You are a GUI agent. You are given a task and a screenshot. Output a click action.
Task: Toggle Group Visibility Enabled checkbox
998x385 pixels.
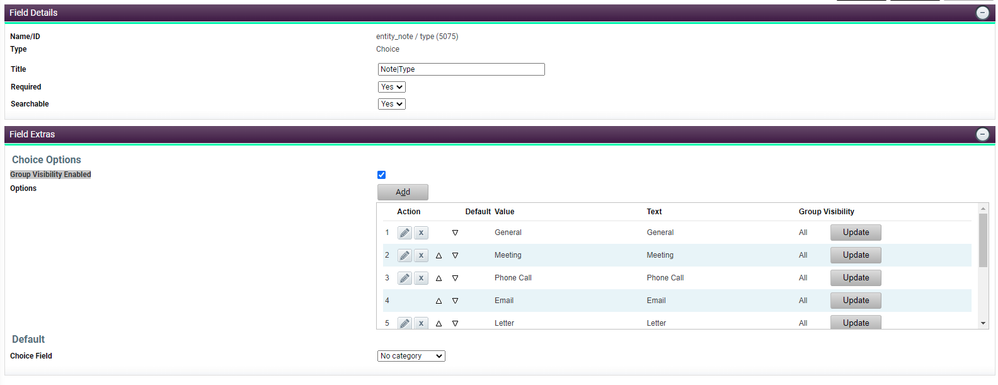pos(382,175)
